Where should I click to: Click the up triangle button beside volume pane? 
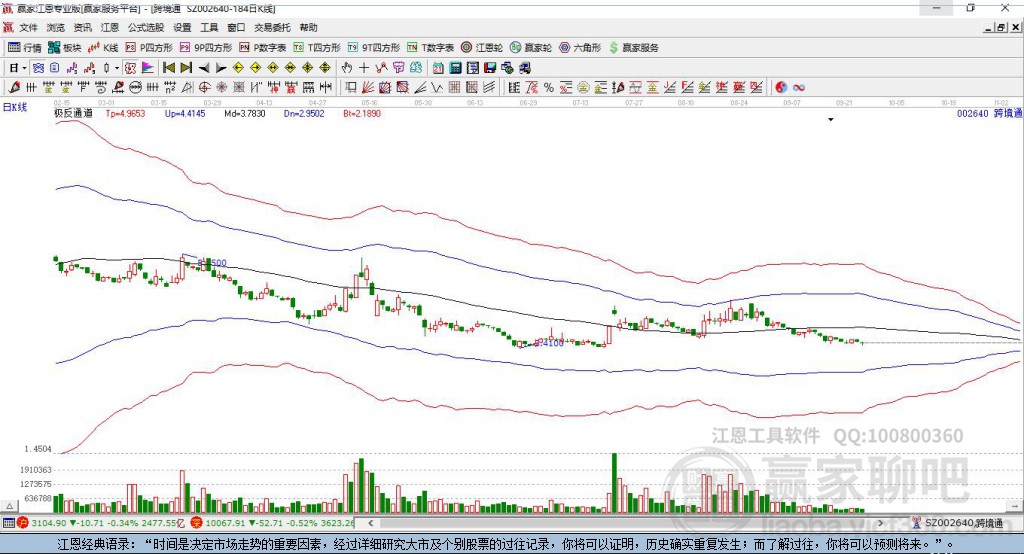[x=10, y=506]
